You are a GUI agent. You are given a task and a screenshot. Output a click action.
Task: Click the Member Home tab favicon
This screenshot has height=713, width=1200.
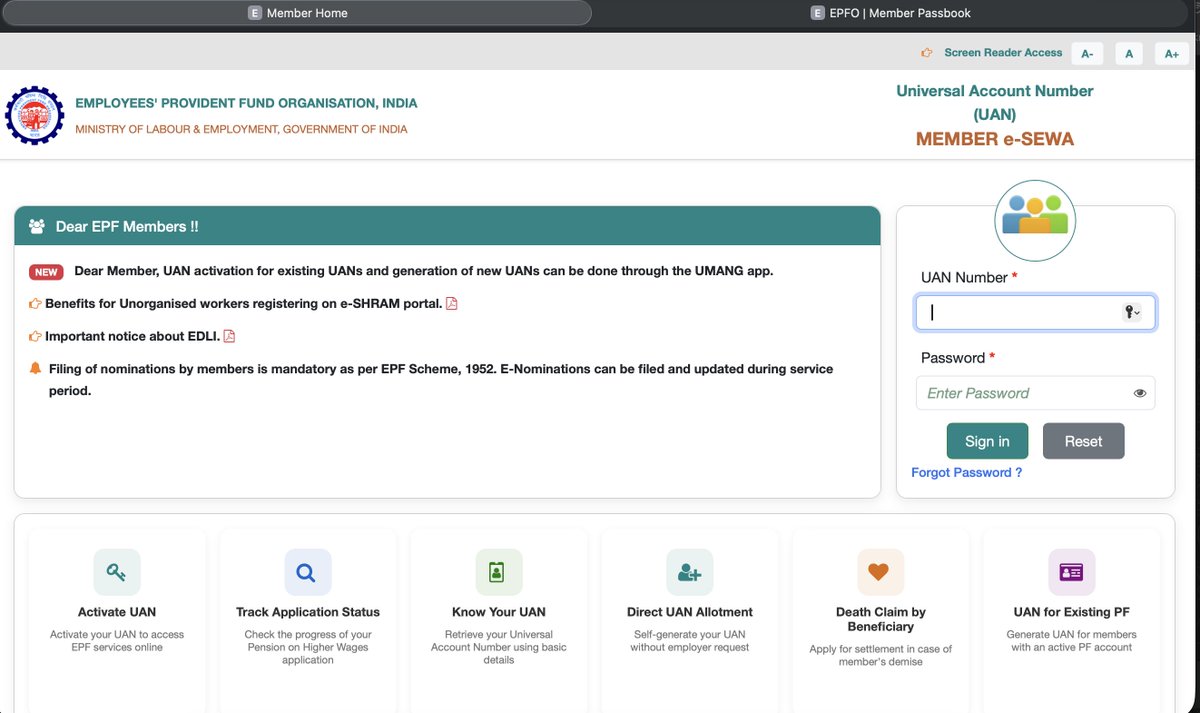255,13
